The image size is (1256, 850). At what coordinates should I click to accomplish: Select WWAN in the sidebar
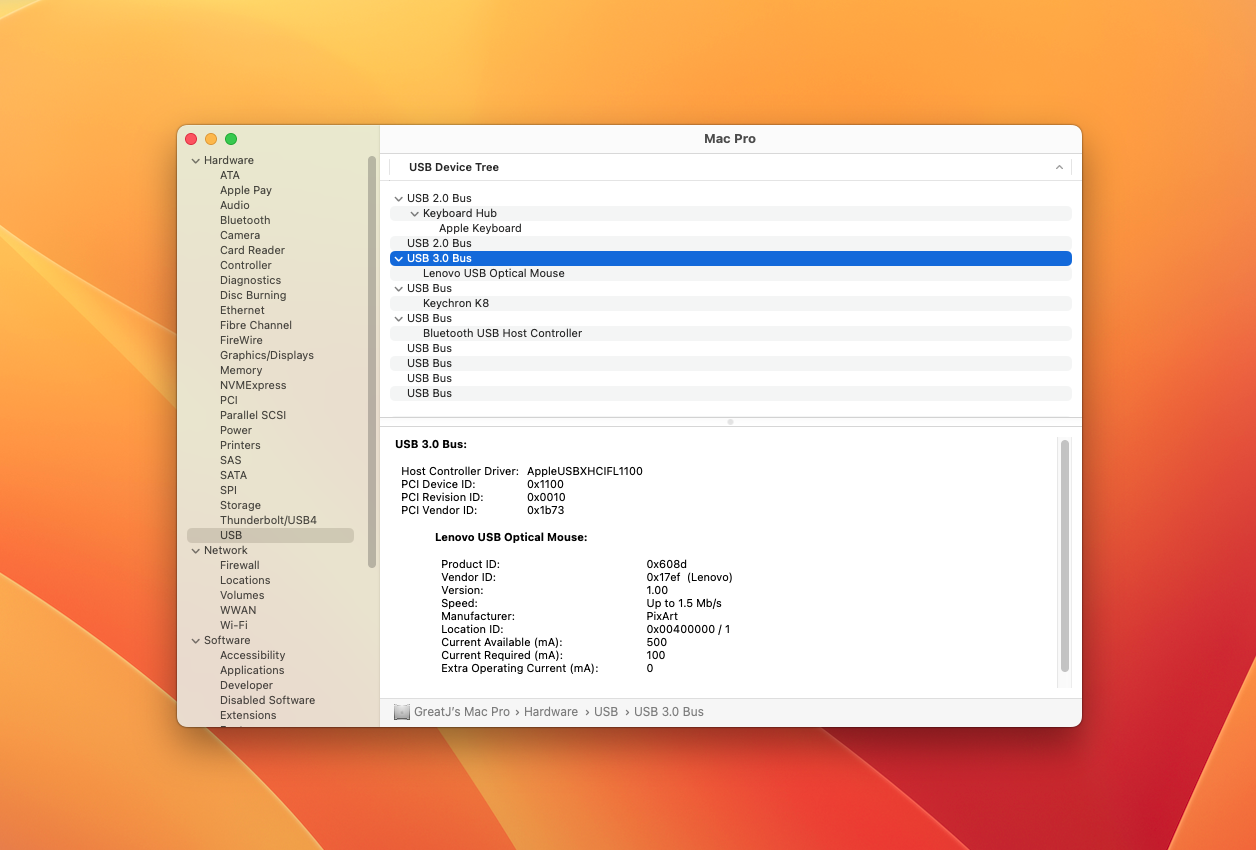[238, 610]
